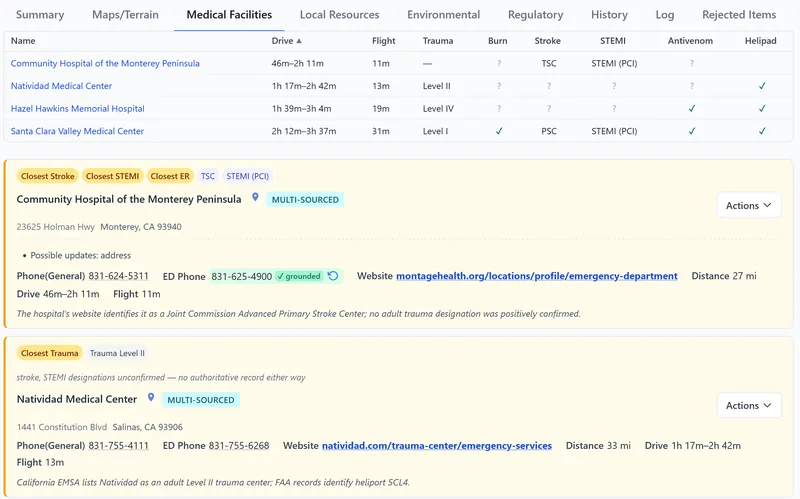
Task: Click the STEMI column header
Action: coord(613,41)
